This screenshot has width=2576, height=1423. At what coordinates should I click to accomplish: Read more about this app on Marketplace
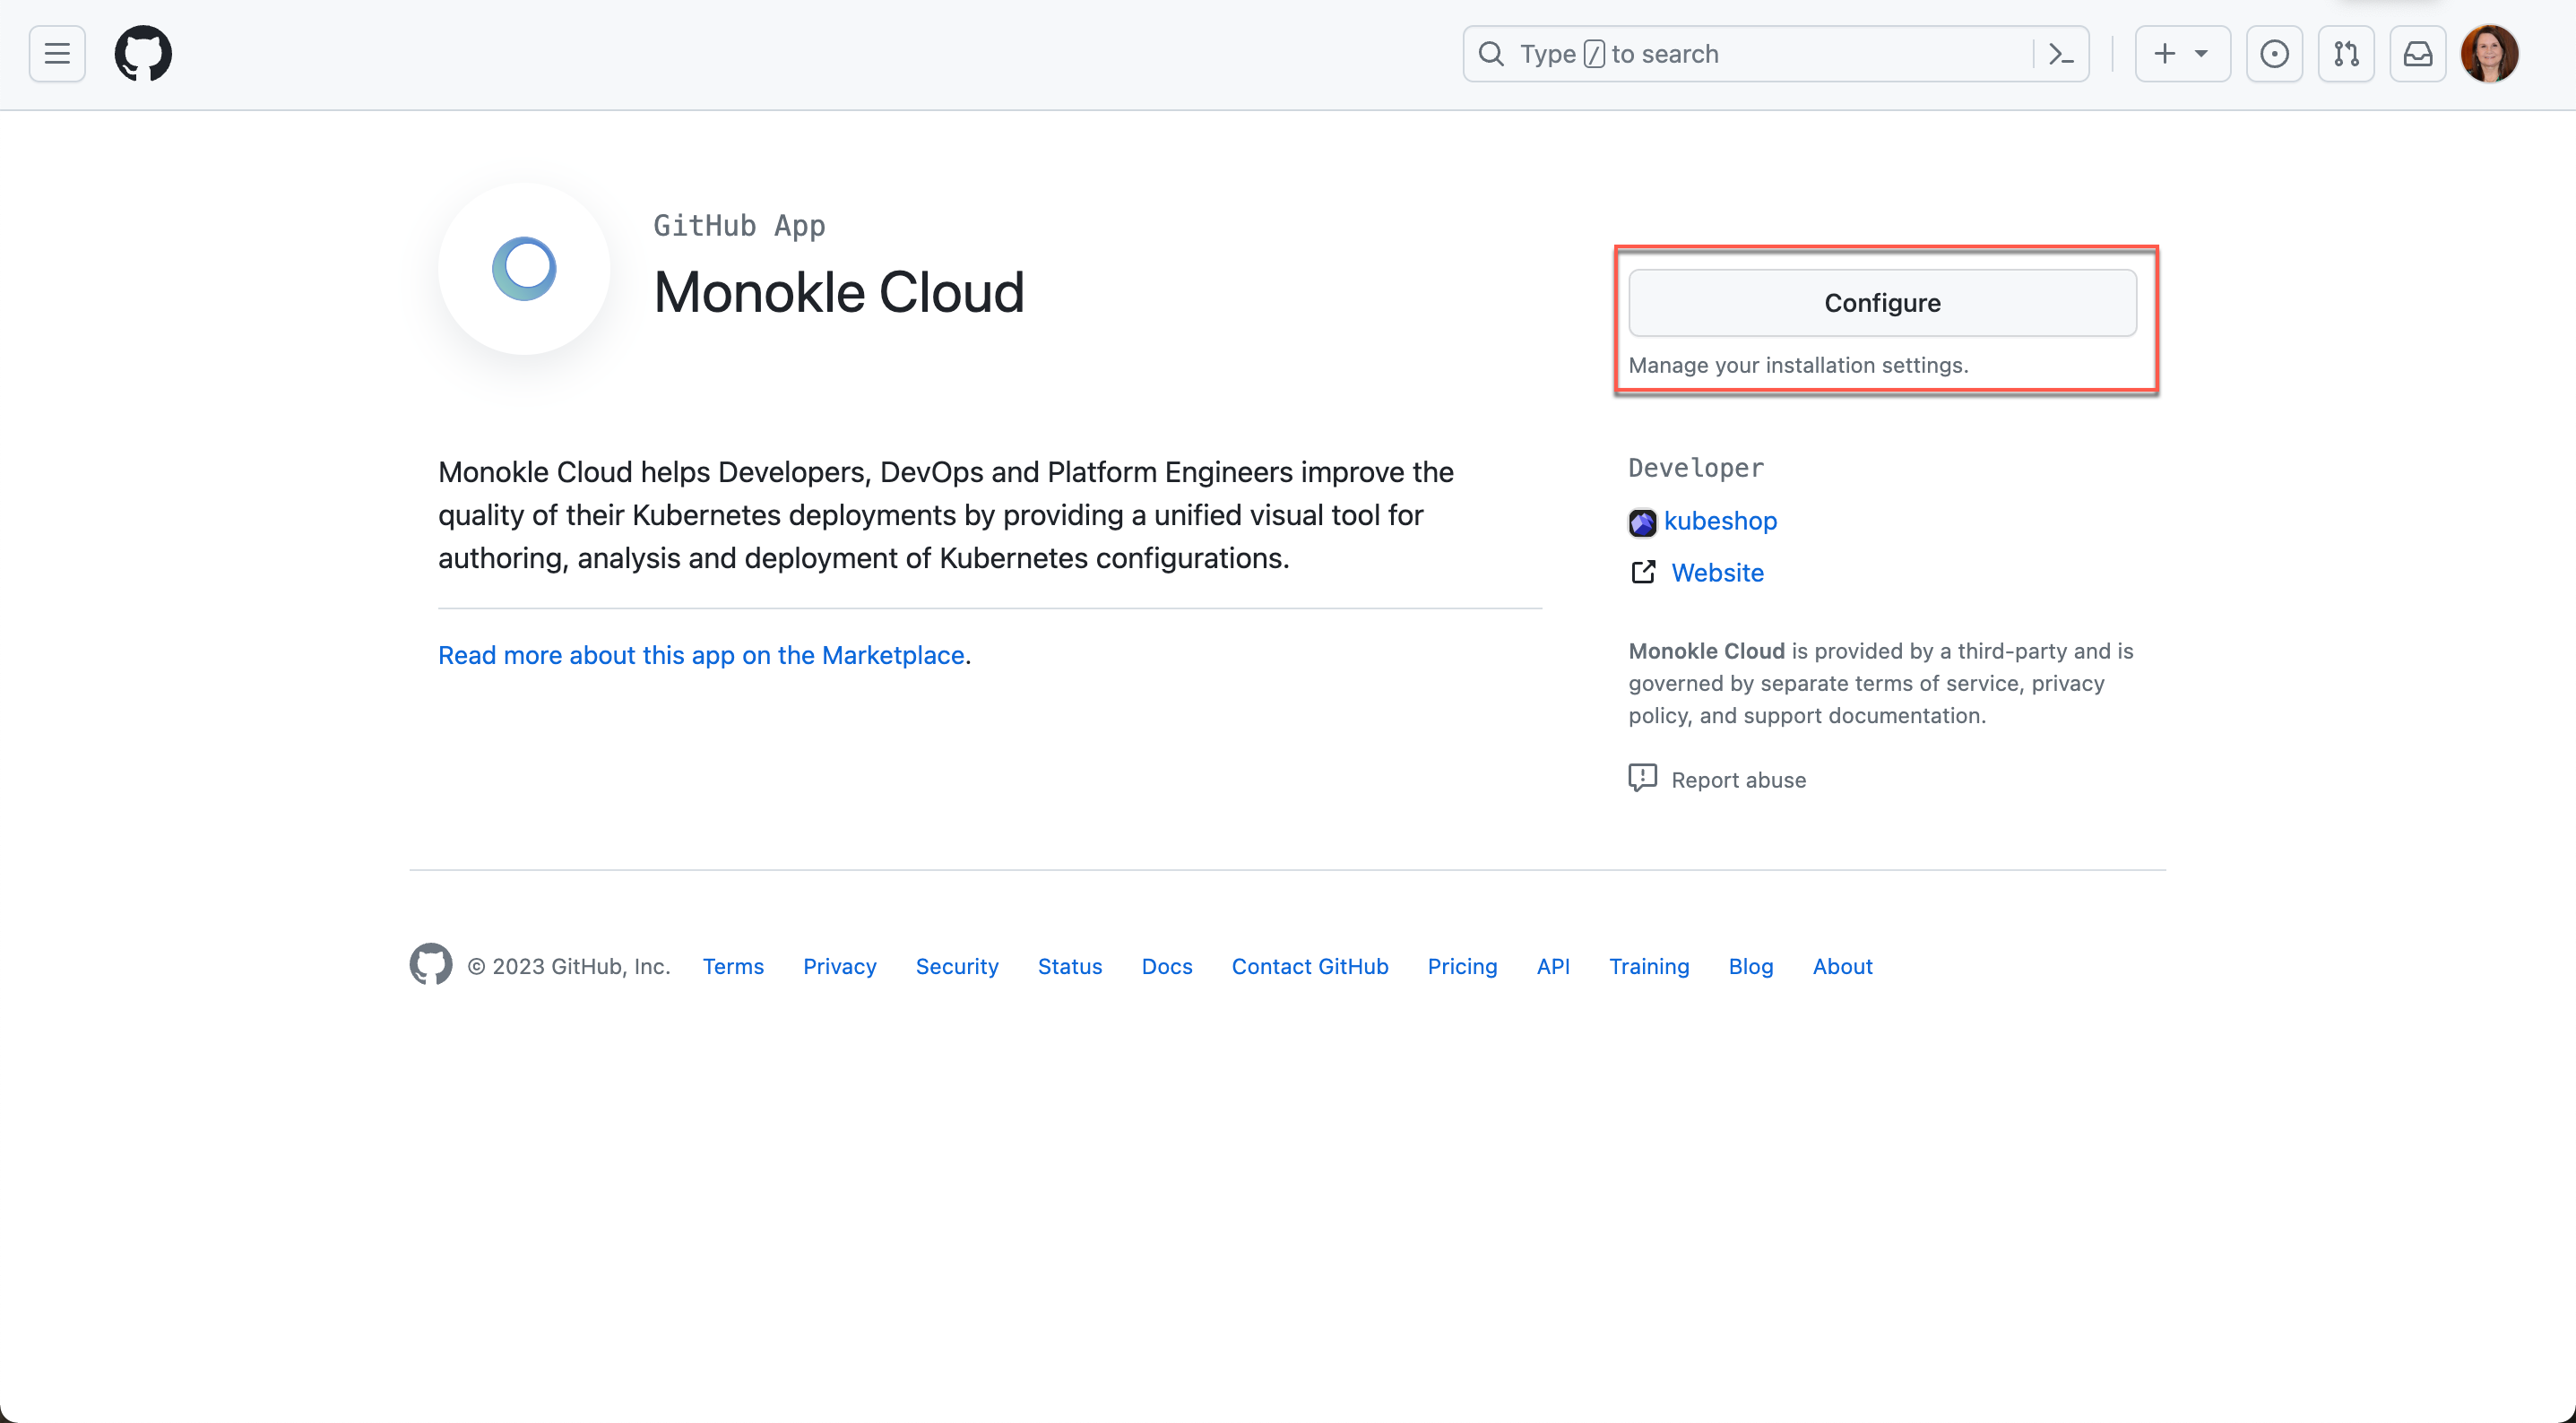pyautogui.click(x=701, y=653)
